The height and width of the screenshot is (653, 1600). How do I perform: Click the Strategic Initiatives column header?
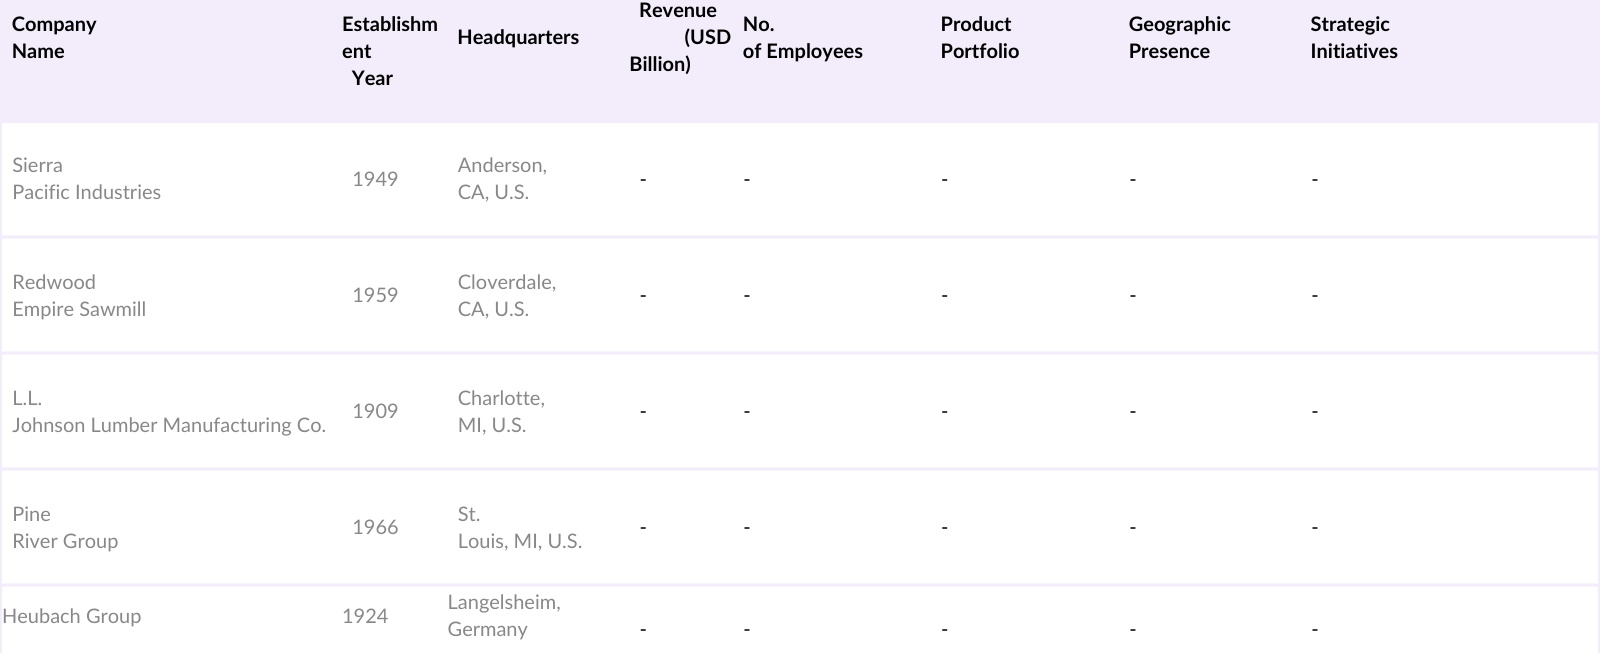coord(1353,38)
